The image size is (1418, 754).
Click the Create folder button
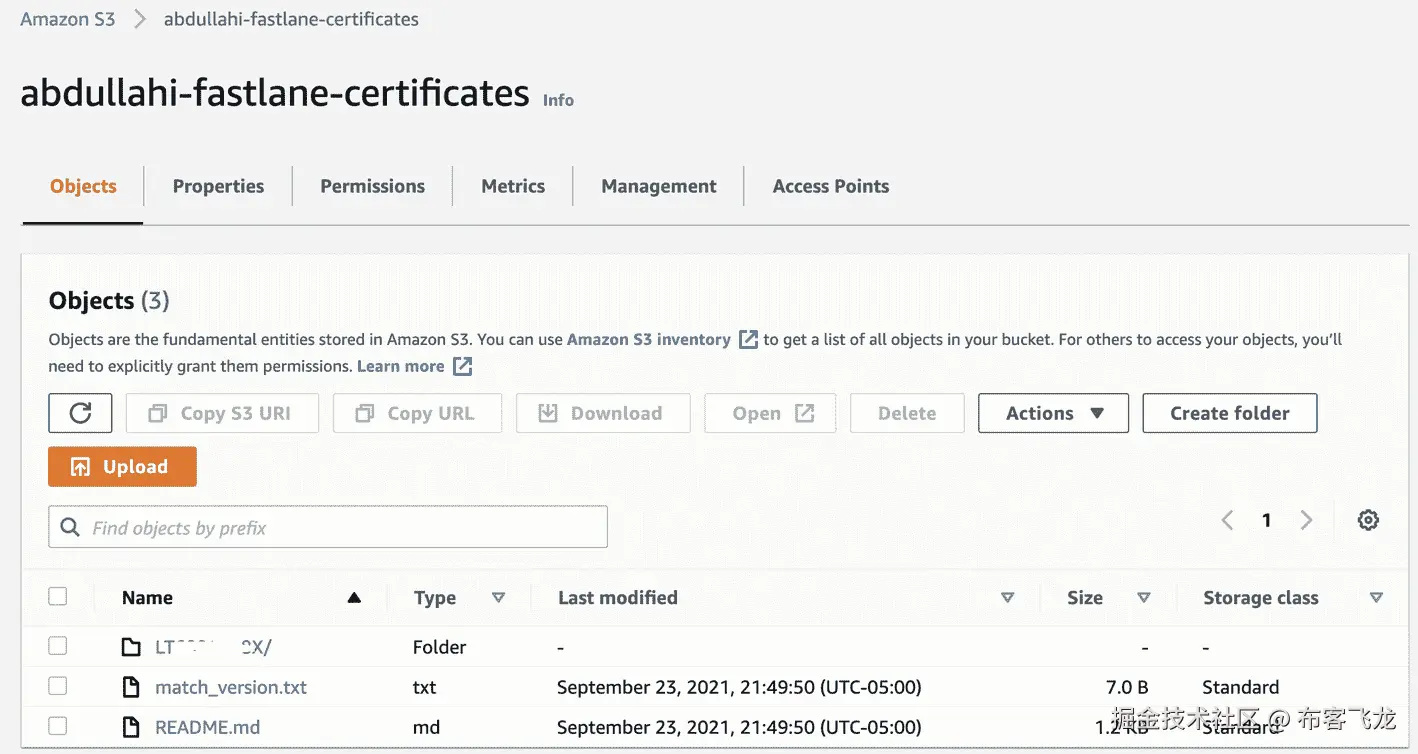pos(1229,413)
